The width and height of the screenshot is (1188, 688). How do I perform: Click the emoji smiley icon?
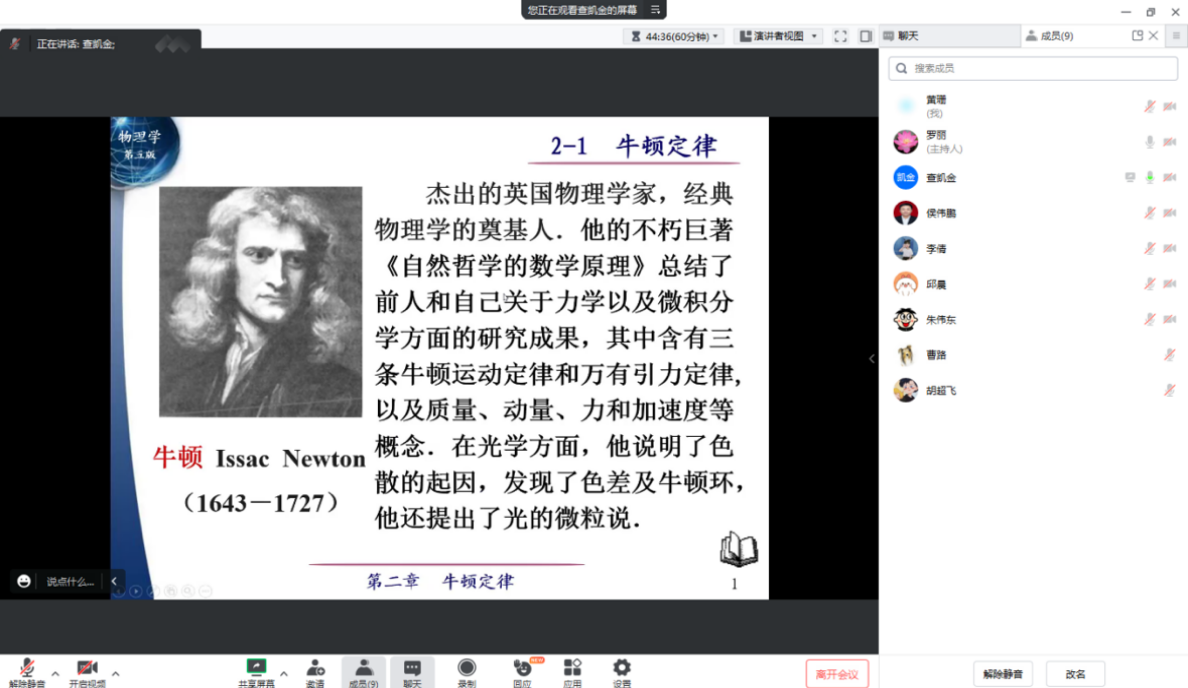coord(24,581)
